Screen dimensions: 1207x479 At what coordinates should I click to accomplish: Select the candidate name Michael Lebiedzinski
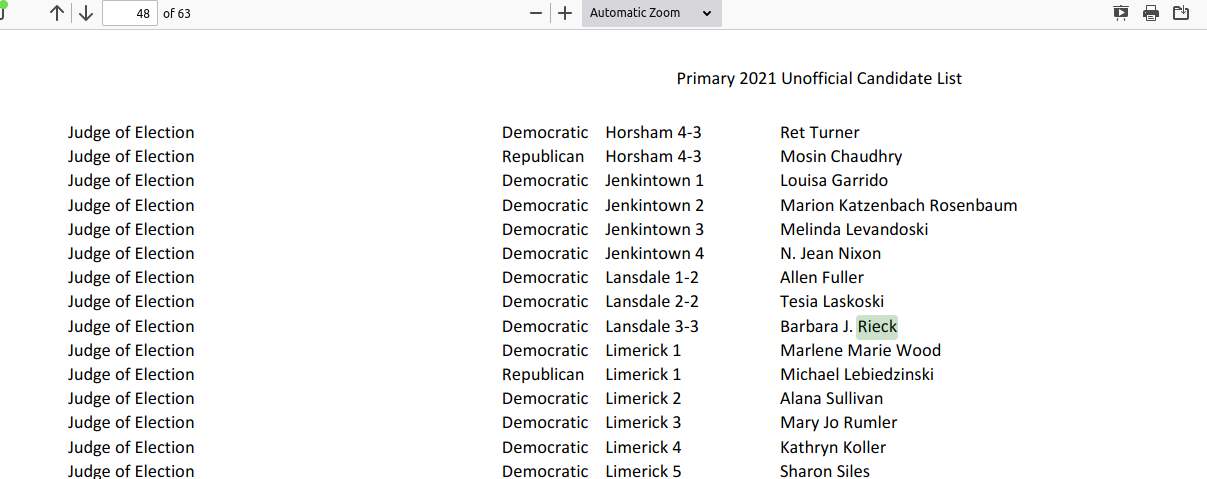click(857, 374)
